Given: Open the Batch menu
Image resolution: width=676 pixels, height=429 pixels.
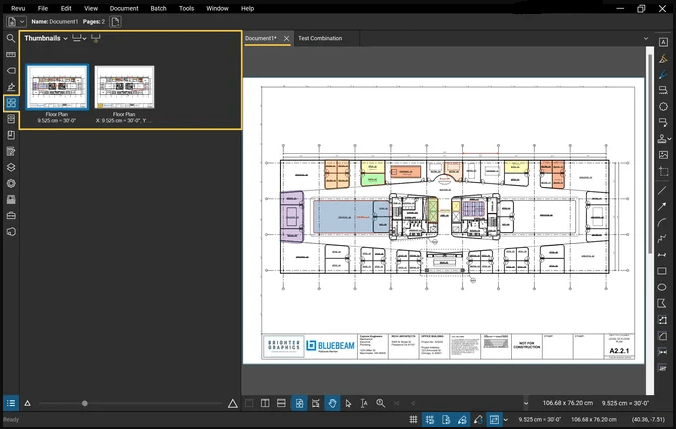Looking at the screenshot, I should [158, 8].
